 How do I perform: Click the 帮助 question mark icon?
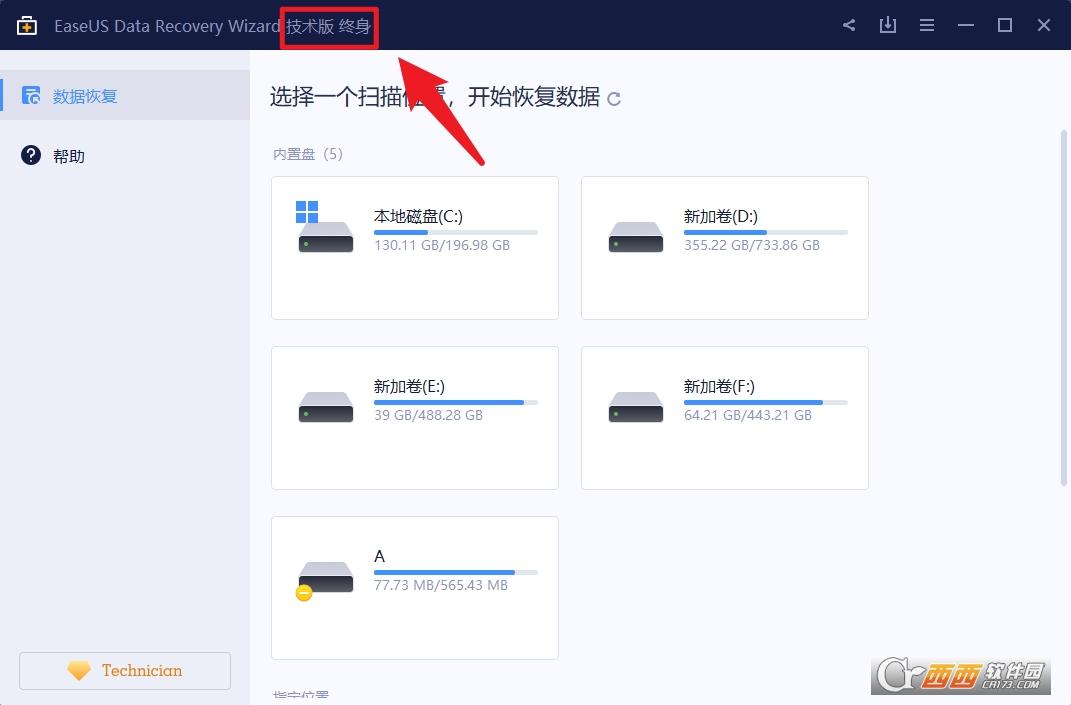pos(31,155)
